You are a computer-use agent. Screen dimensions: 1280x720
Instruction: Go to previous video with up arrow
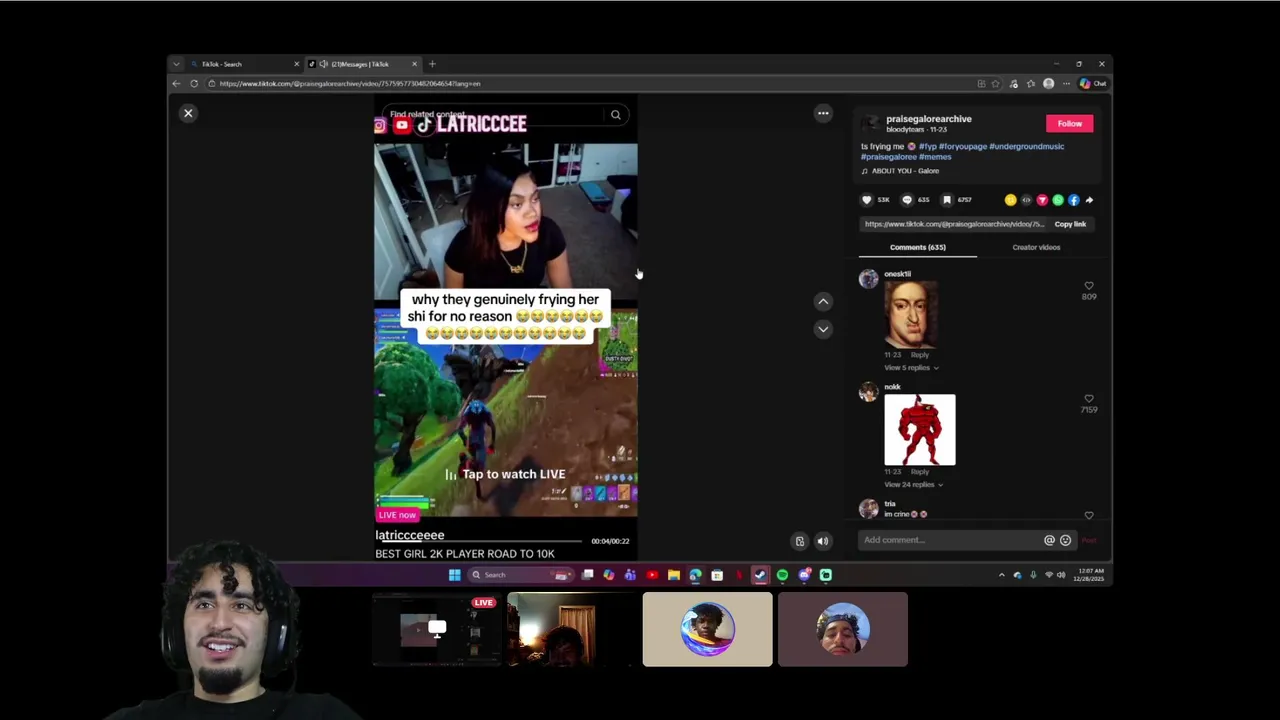[823, 301]
